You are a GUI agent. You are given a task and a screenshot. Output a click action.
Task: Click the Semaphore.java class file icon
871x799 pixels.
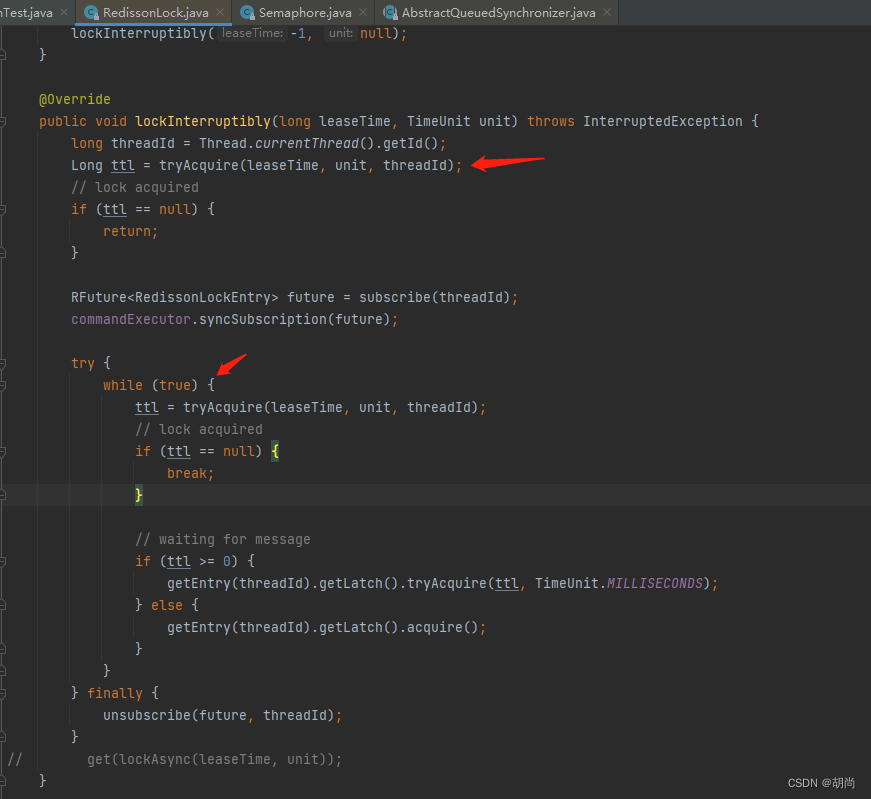(247, 13)
